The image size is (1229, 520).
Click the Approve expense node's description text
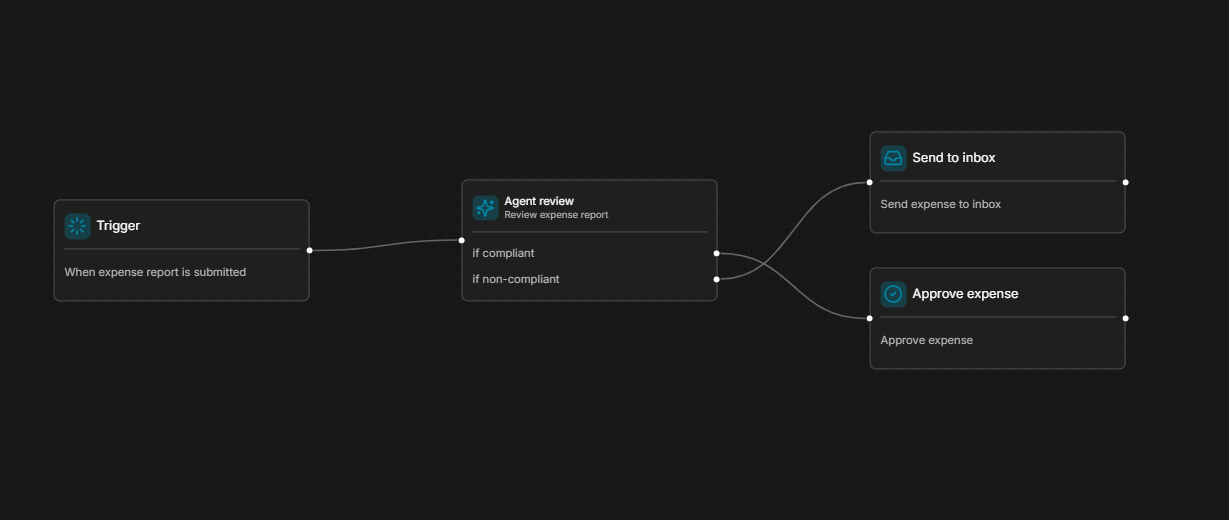click(927, 340)
